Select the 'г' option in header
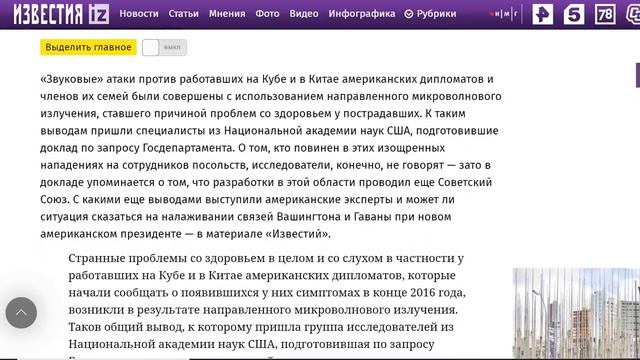The height and width of the screenshot is (360, 640). [516, 14]
